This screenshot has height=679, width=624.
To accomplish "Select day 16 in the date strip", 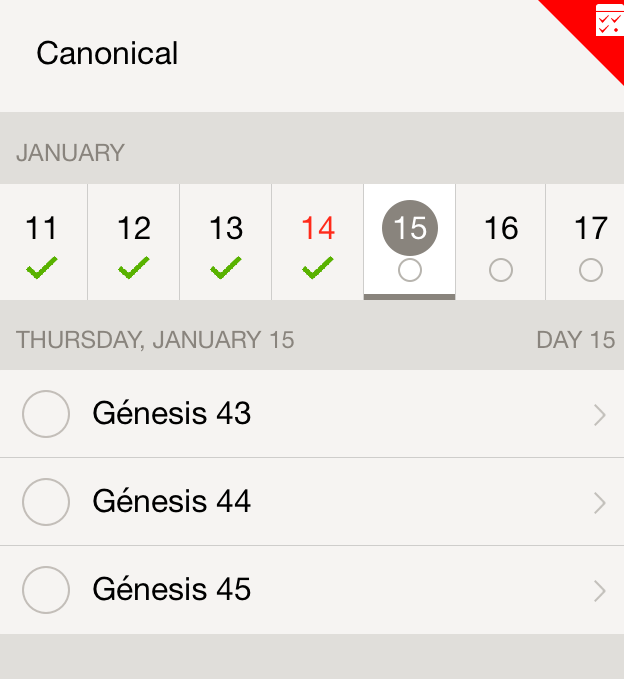I will (x=501, y=229).
